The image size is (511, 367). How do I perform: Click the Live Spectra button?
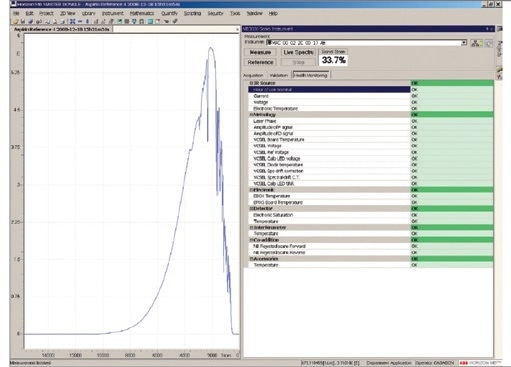click(x=298, y=52)
